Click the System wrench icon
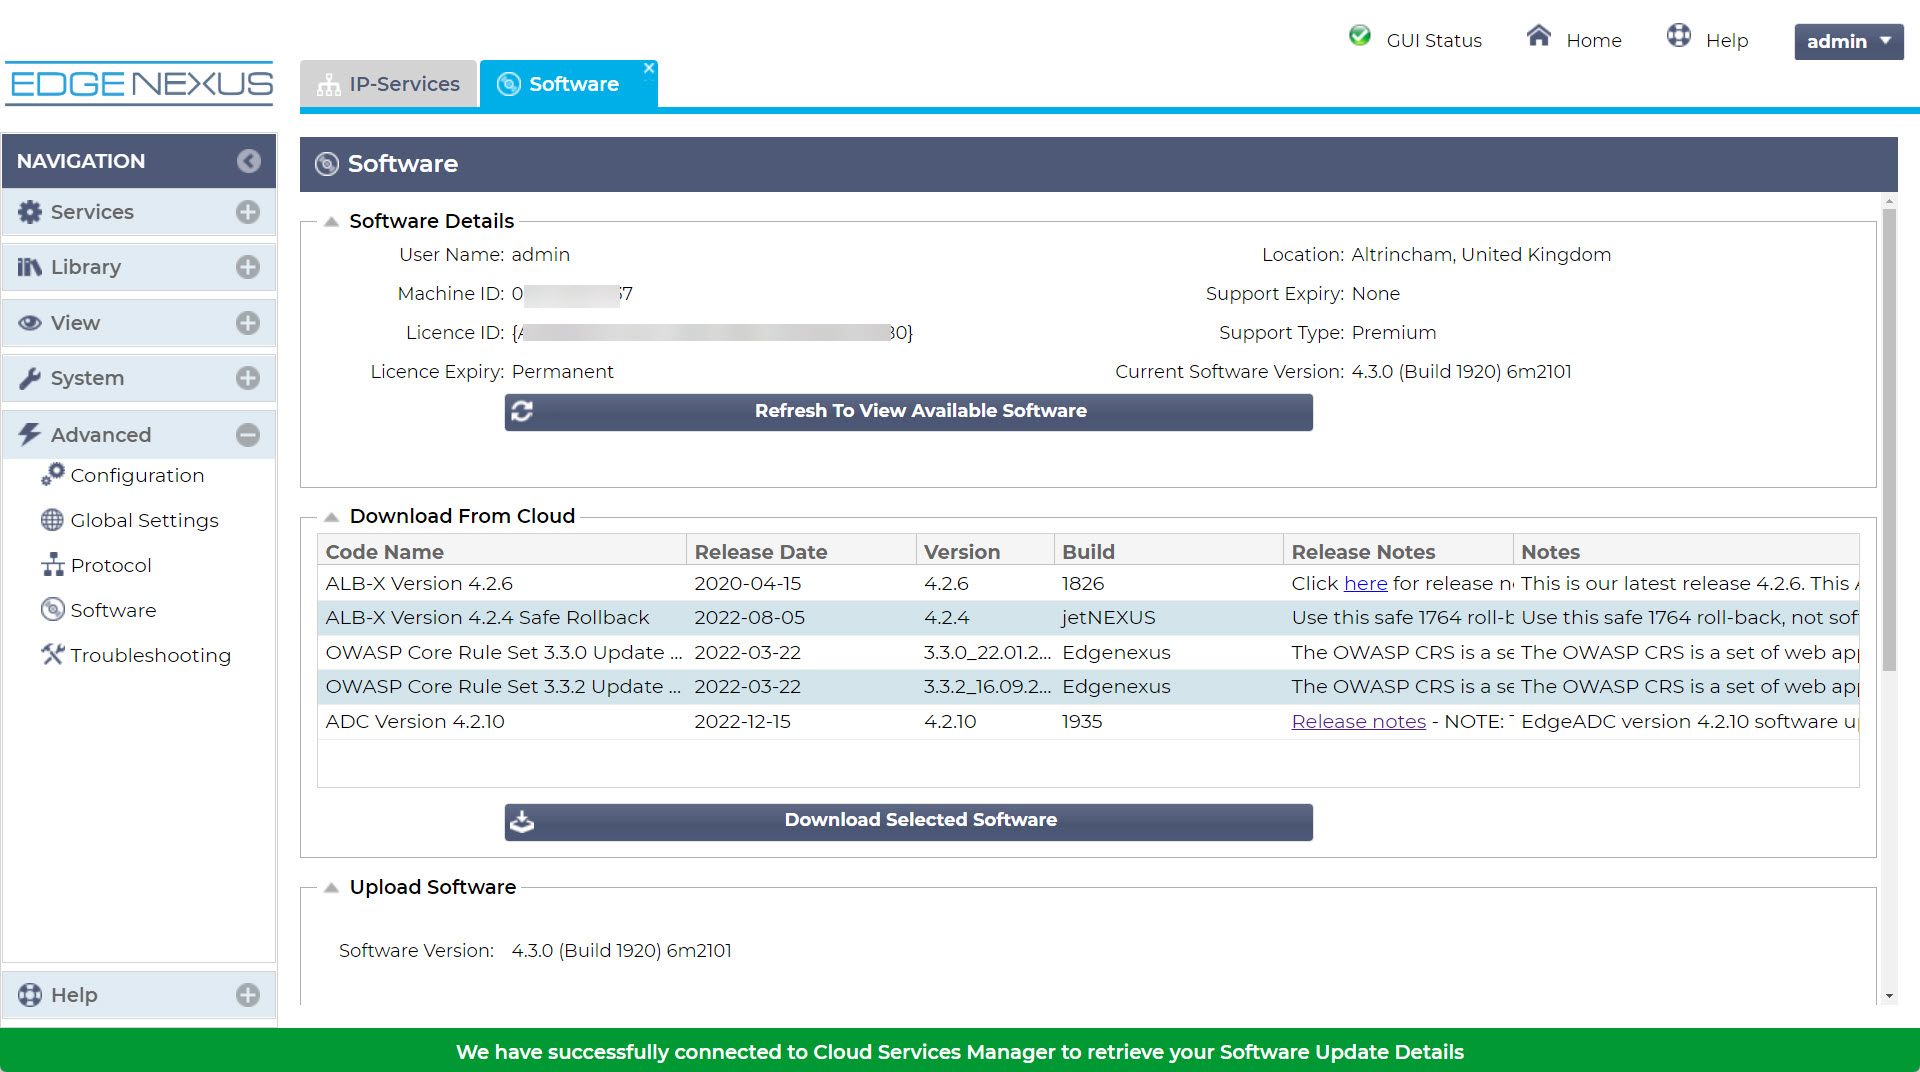Image resolution: width=1920 pixels, height=1072 pixels. pyautogui.click(x=30, y=378)
